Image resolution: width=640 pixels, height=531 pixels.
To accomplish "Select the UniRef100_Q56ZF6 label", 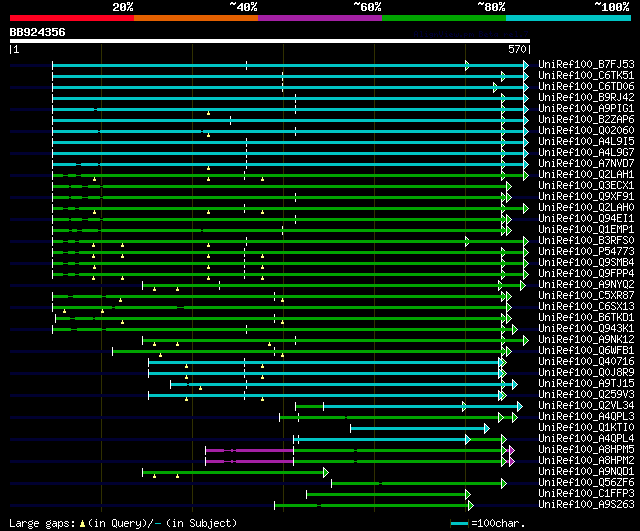I will tap(586, 483).
